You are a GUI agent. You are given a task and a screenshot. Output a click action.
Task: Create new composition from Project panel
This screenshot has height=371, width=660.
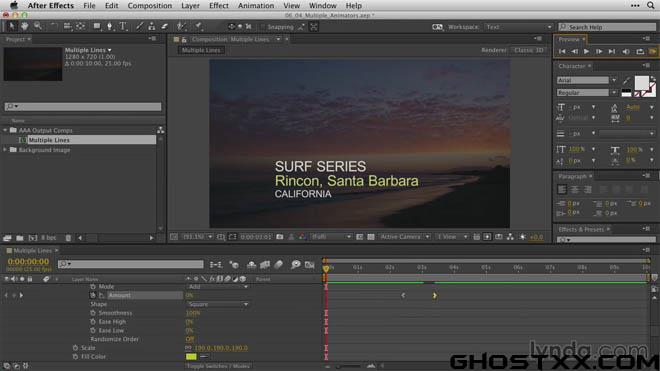pyautogui.click(x=32, y=238)
